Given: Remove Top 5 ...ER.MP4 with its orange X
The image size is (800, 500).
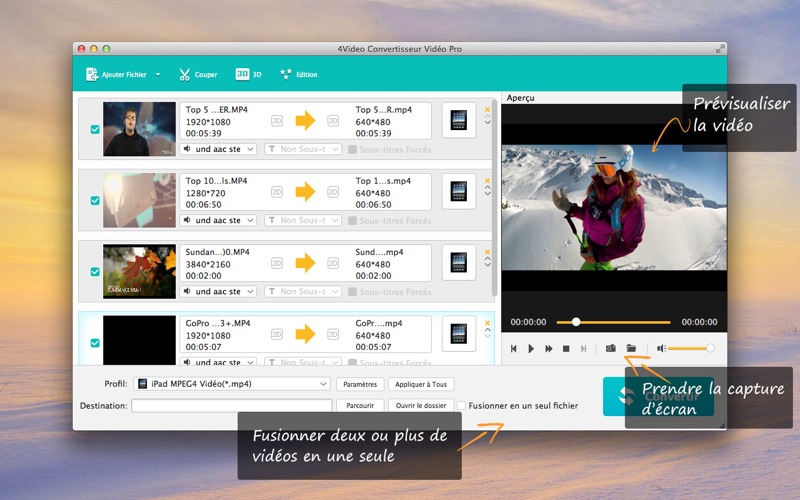Looking at the screenshot, I should 487,109.
